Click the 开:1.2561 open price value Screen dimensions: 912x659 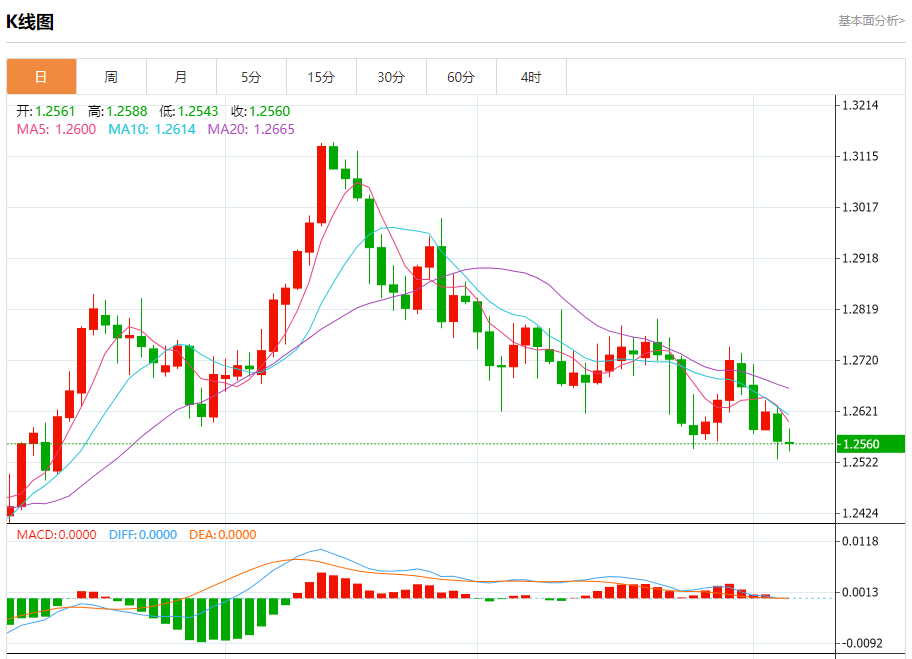46,111
